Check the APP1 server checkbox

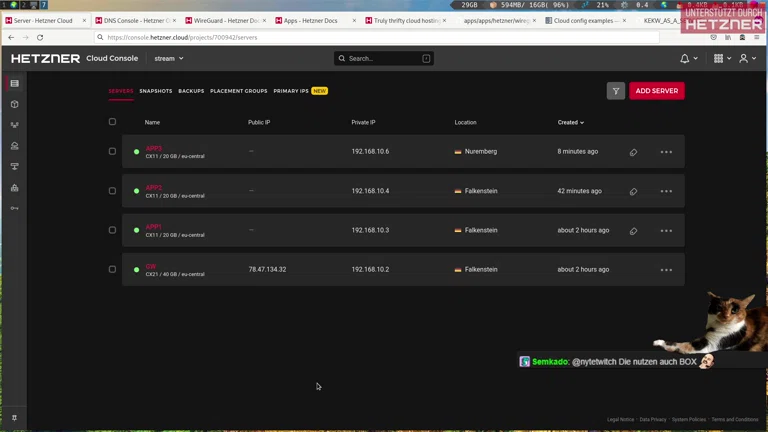coord(112,230)
